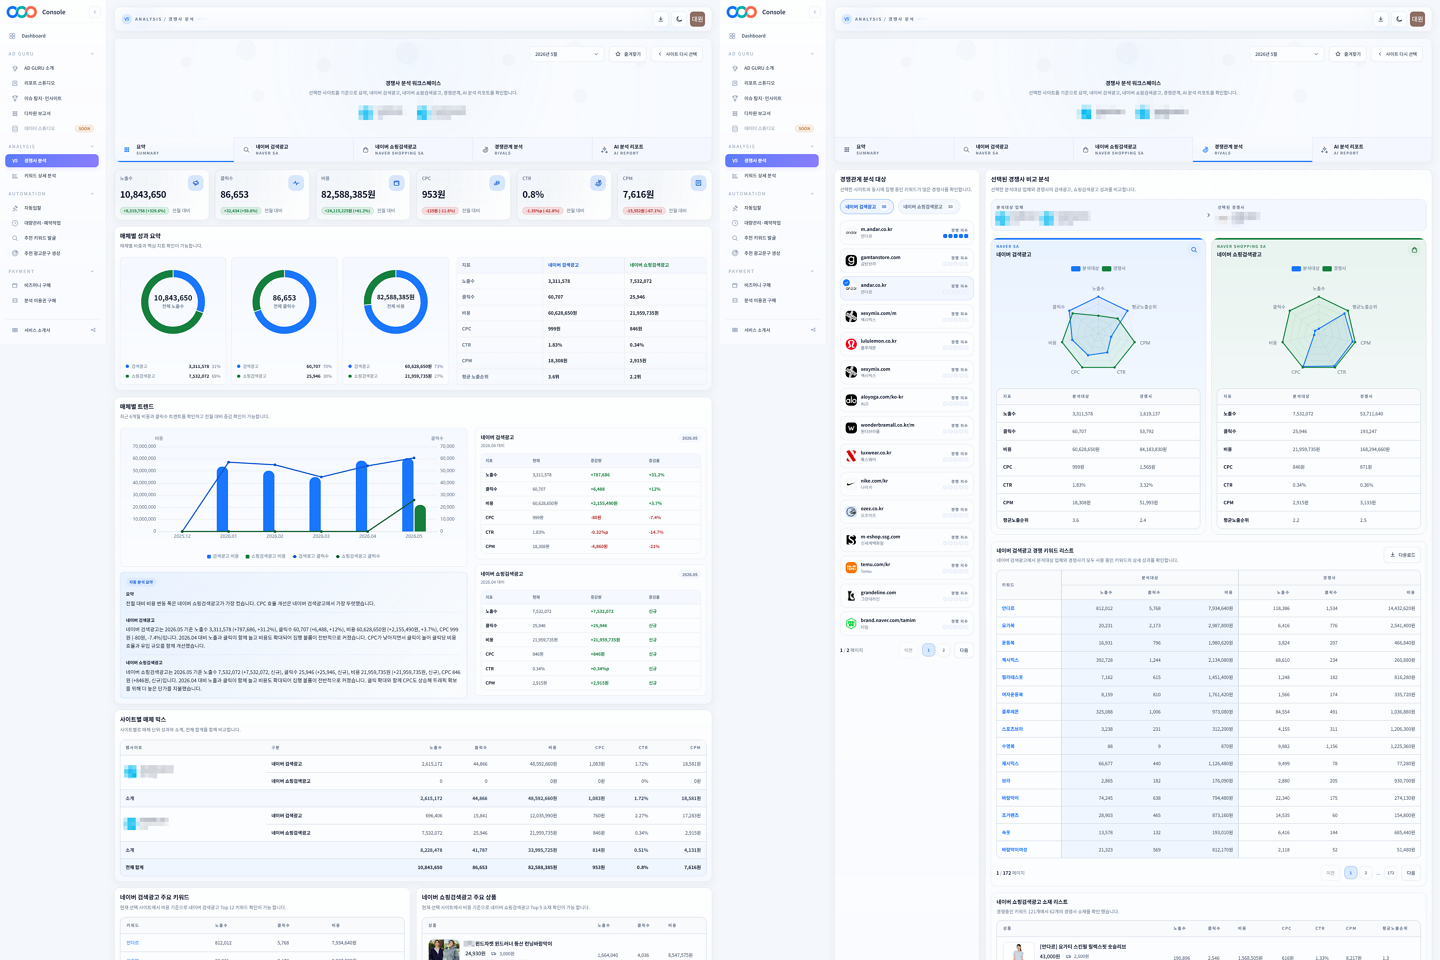The width and height of the screenshot is (1440, 960).
Task: Open Dashboard icon in the Summary screen sidebar
Action: click(x=12, y=36)
